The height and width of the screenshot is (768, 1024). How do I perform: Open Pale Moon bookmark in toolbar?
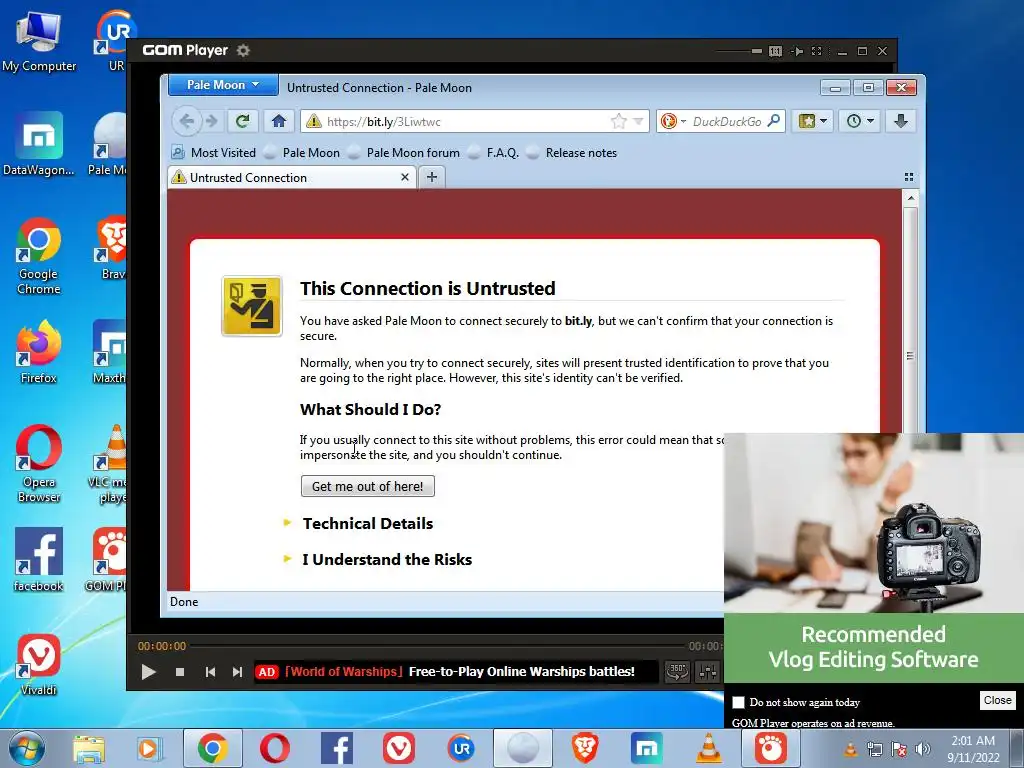[302, 153]
